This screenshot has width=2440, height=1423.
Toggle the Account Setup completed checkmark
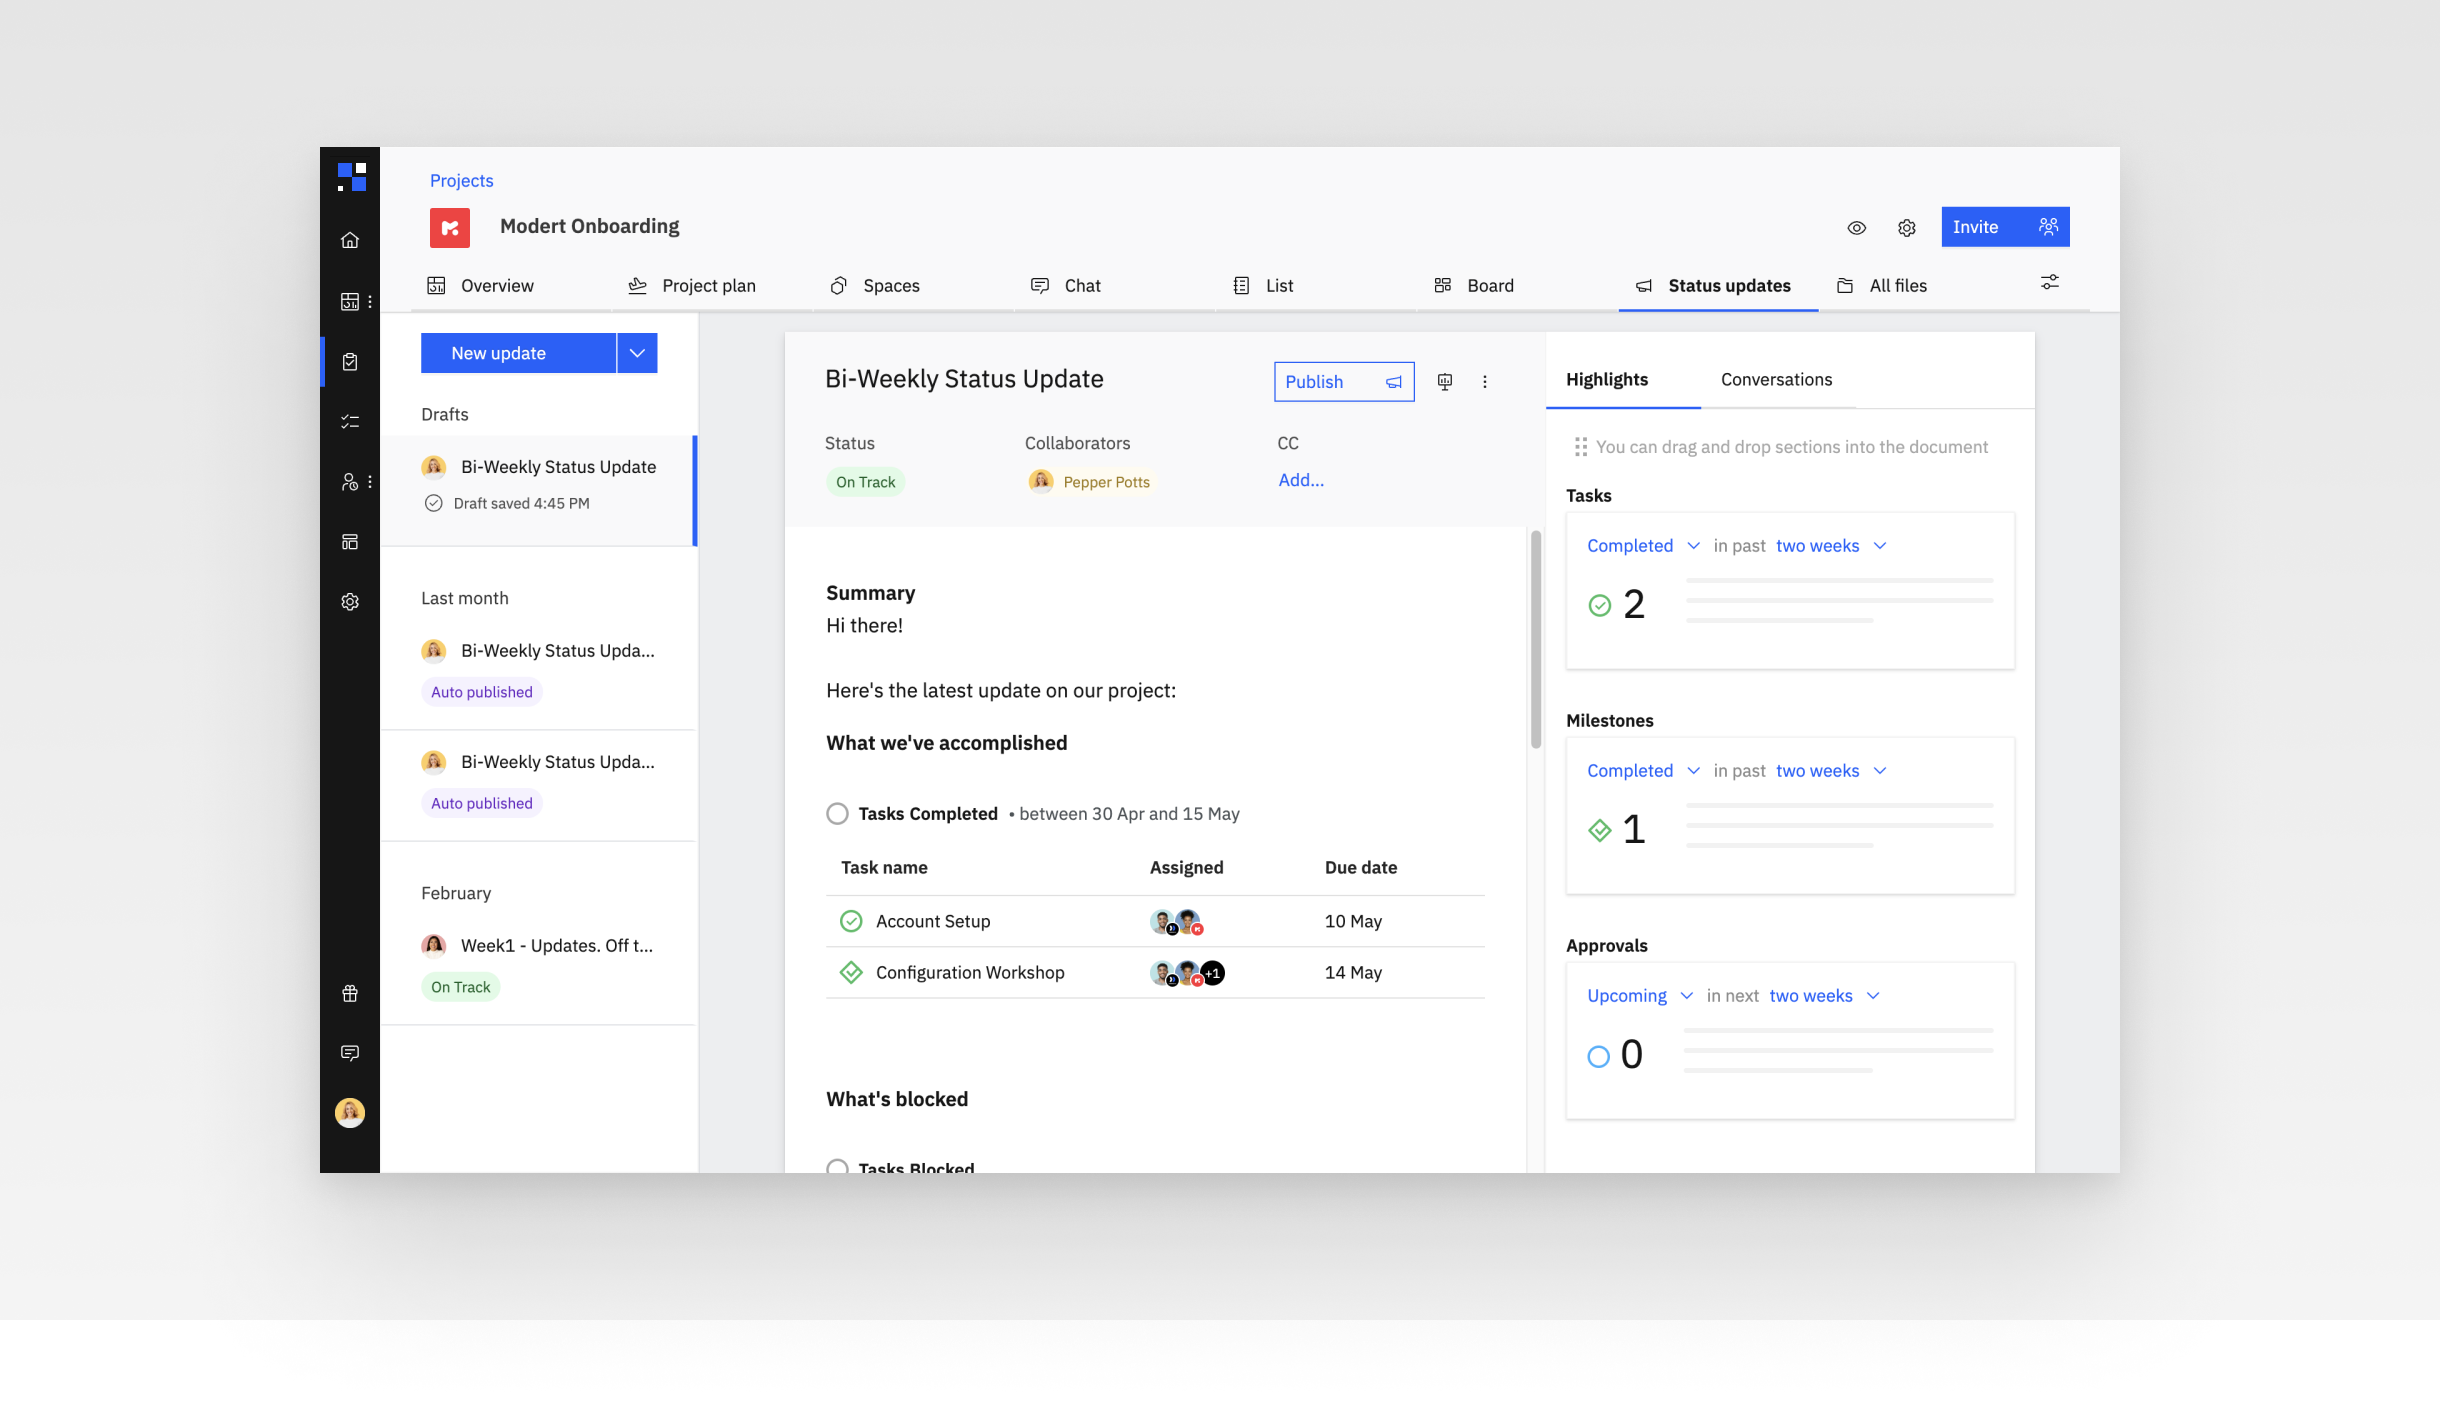pos(851,921)
